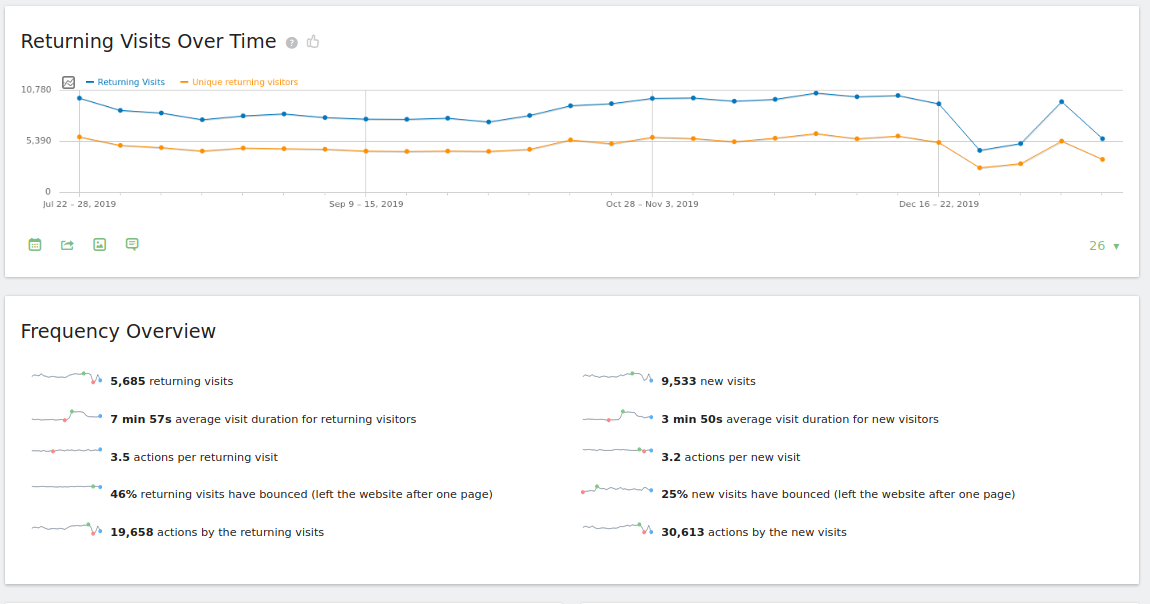Click the help icon beside Returning Visits Over Time
Viewport: 1150px width, 604px height.
pyautogui.click(x=292, y=43)
